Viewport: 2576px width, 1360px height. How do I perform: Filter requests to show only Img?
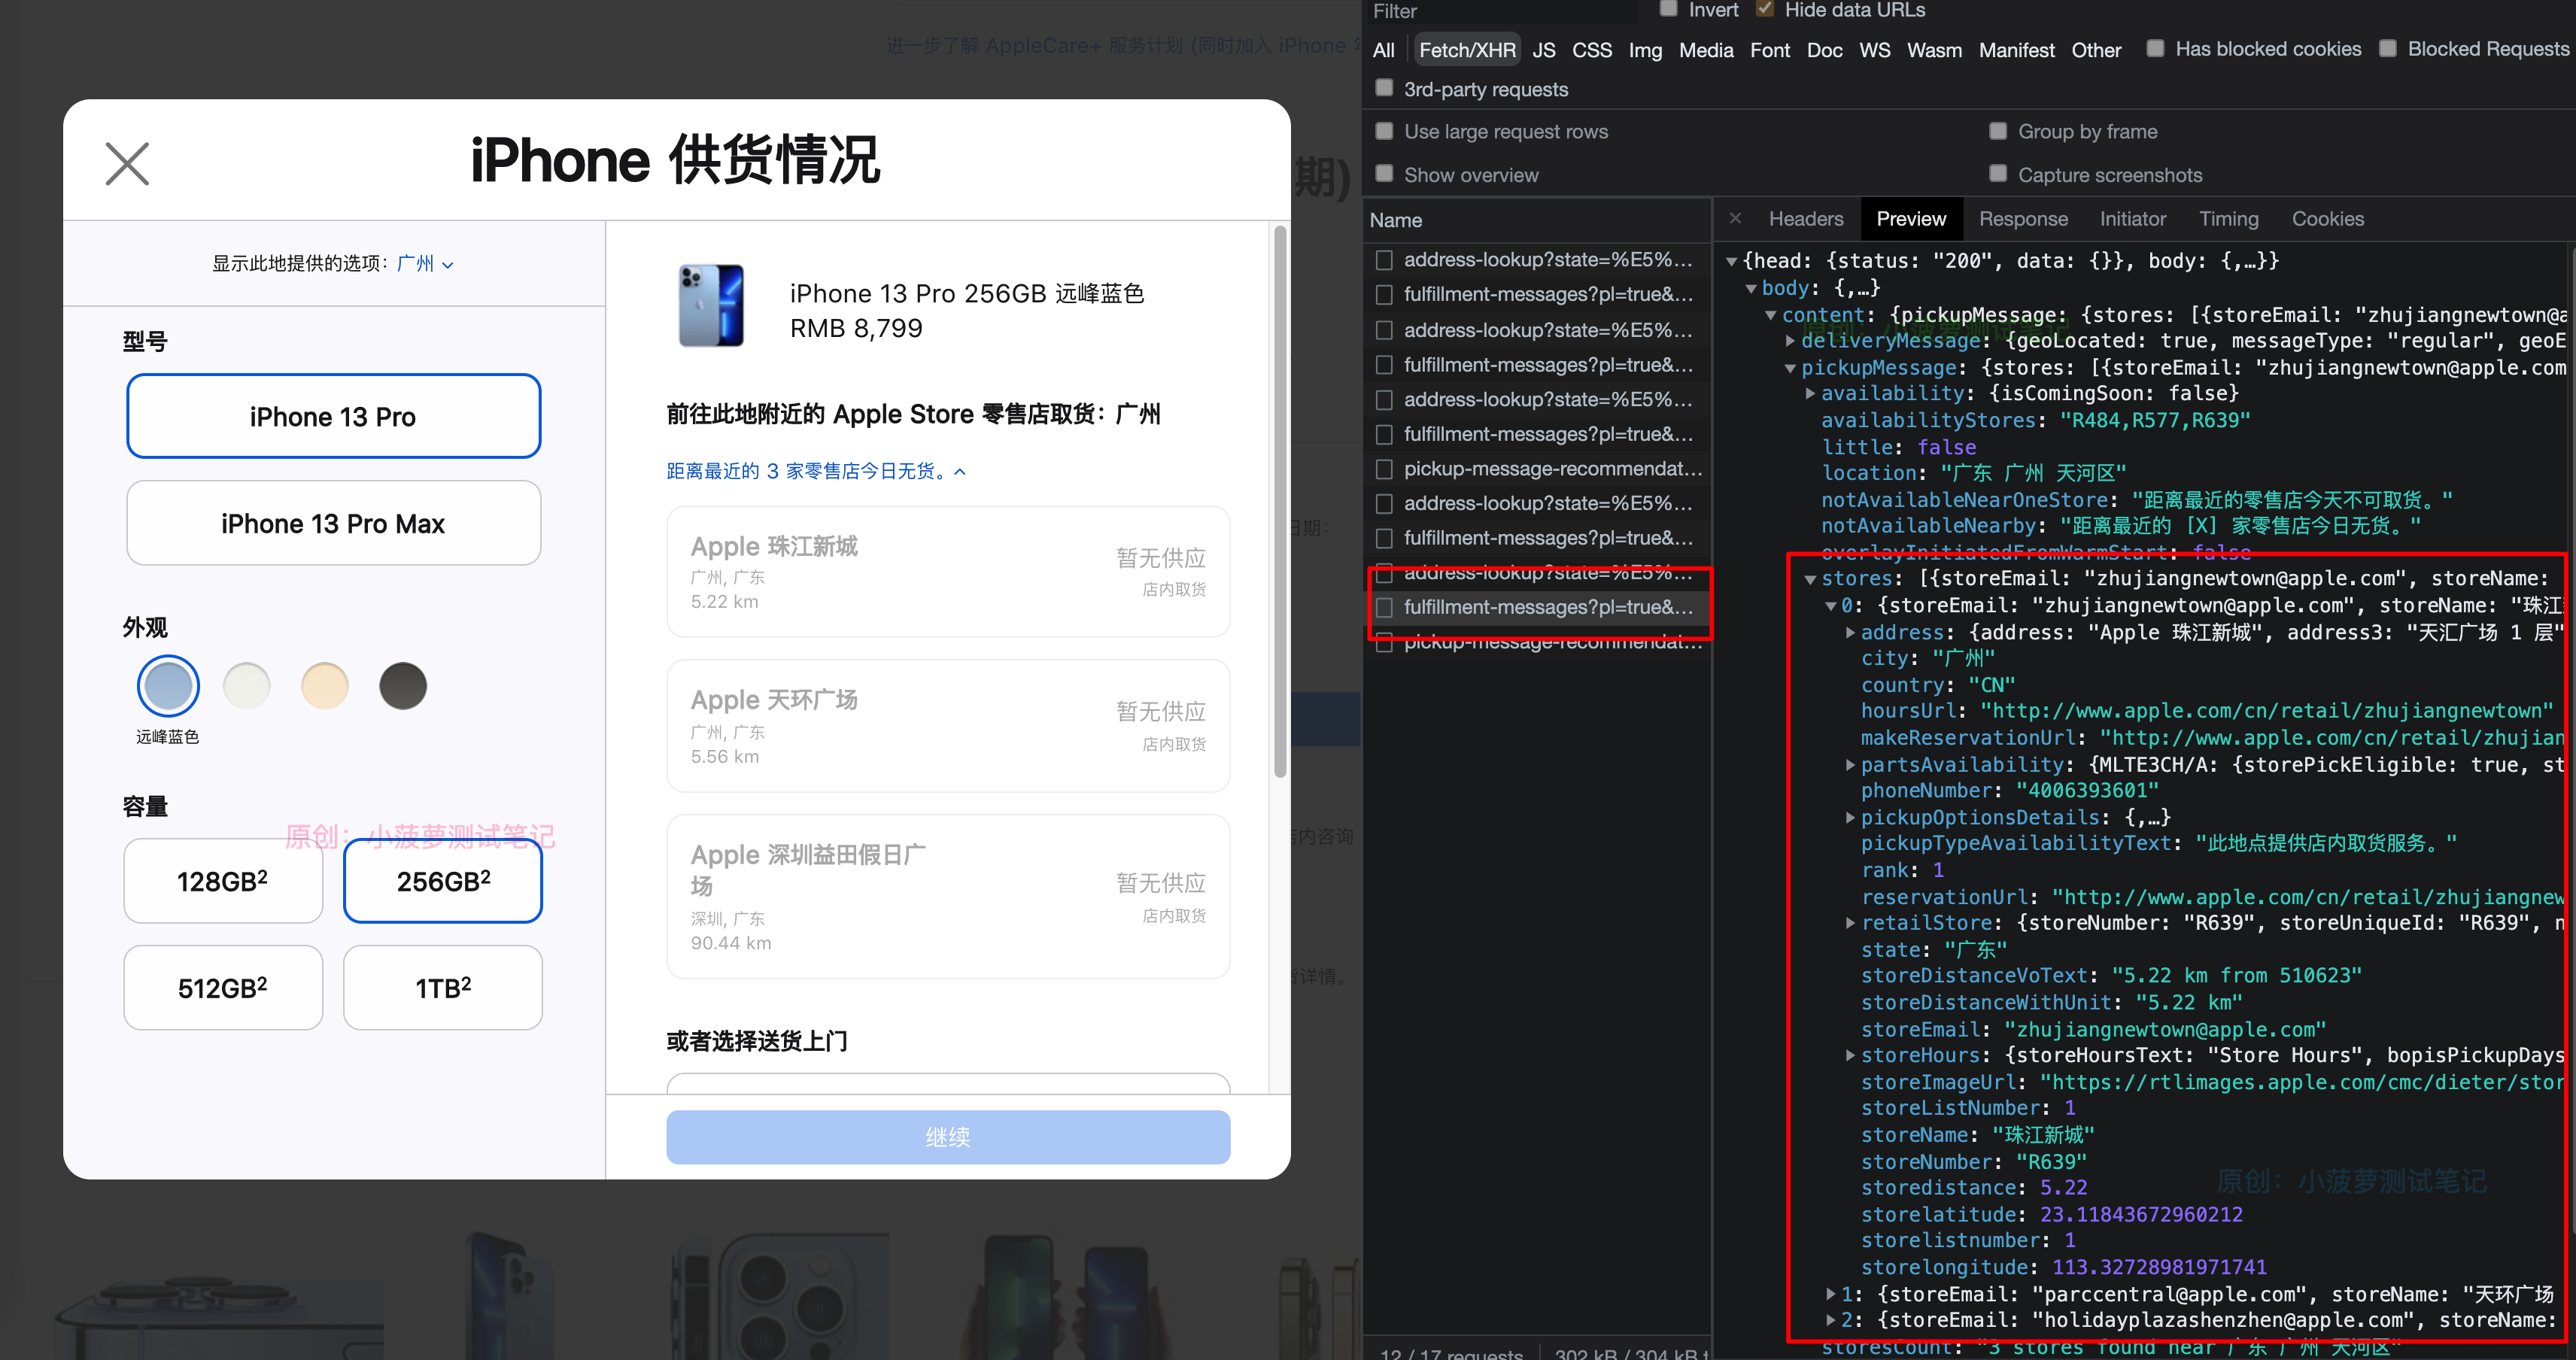pyautogui.click(x=1645, y=49)
